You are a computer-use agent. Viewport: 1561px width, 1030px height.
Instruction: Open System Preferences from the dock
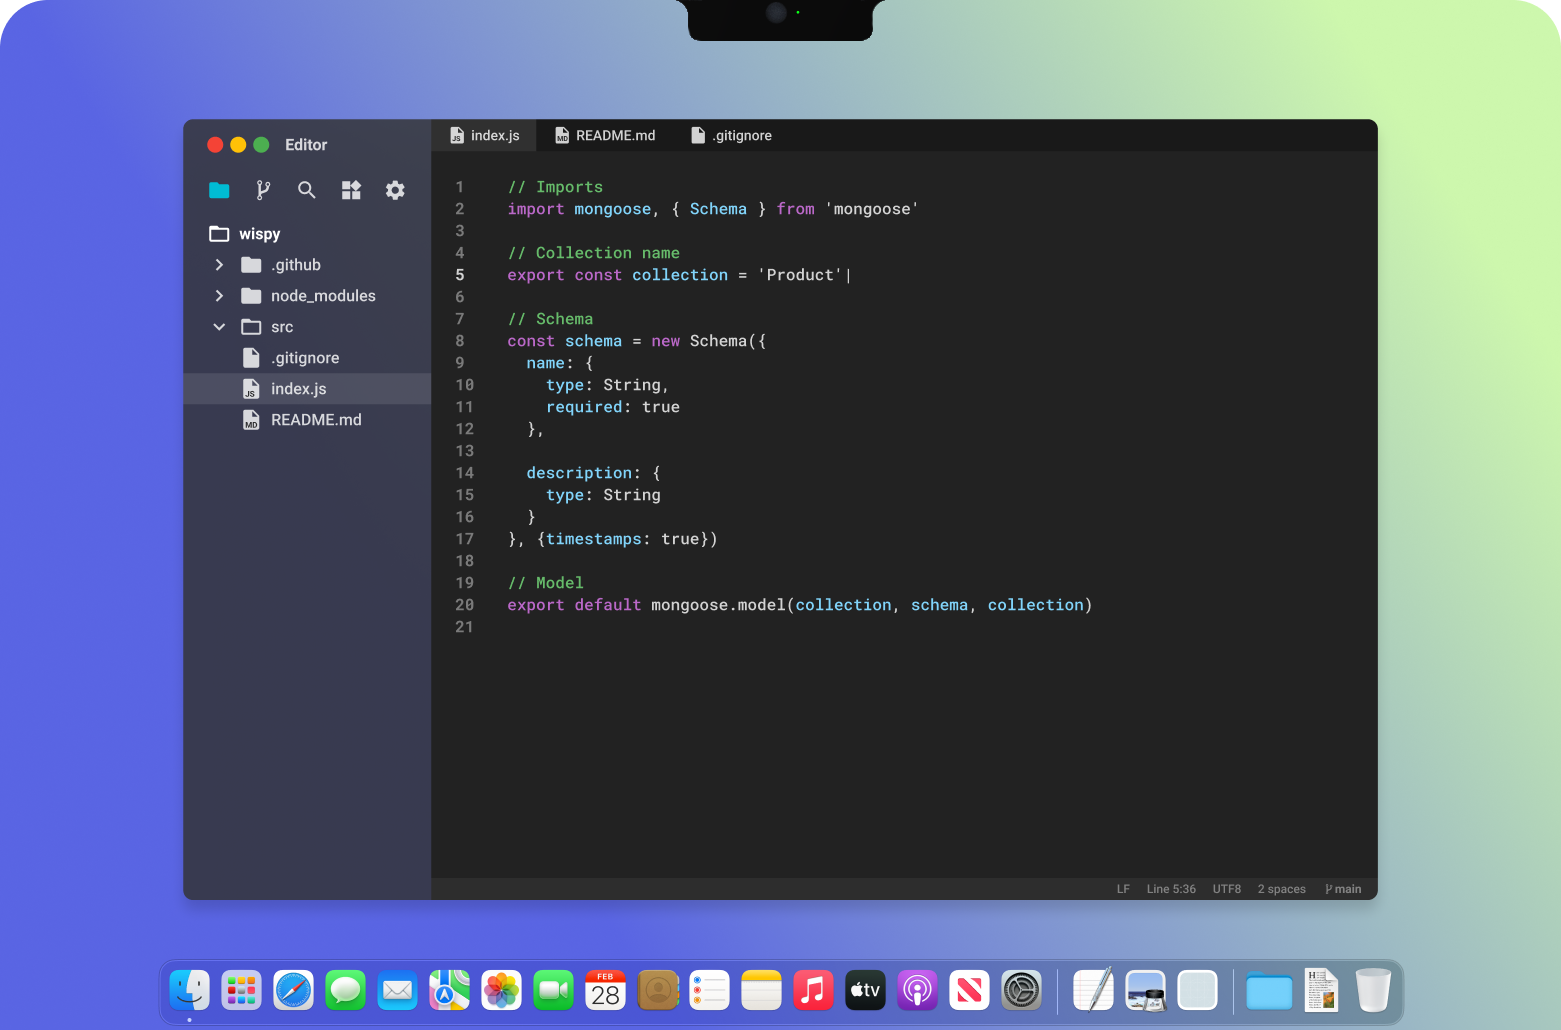[x=1021, y=991]
